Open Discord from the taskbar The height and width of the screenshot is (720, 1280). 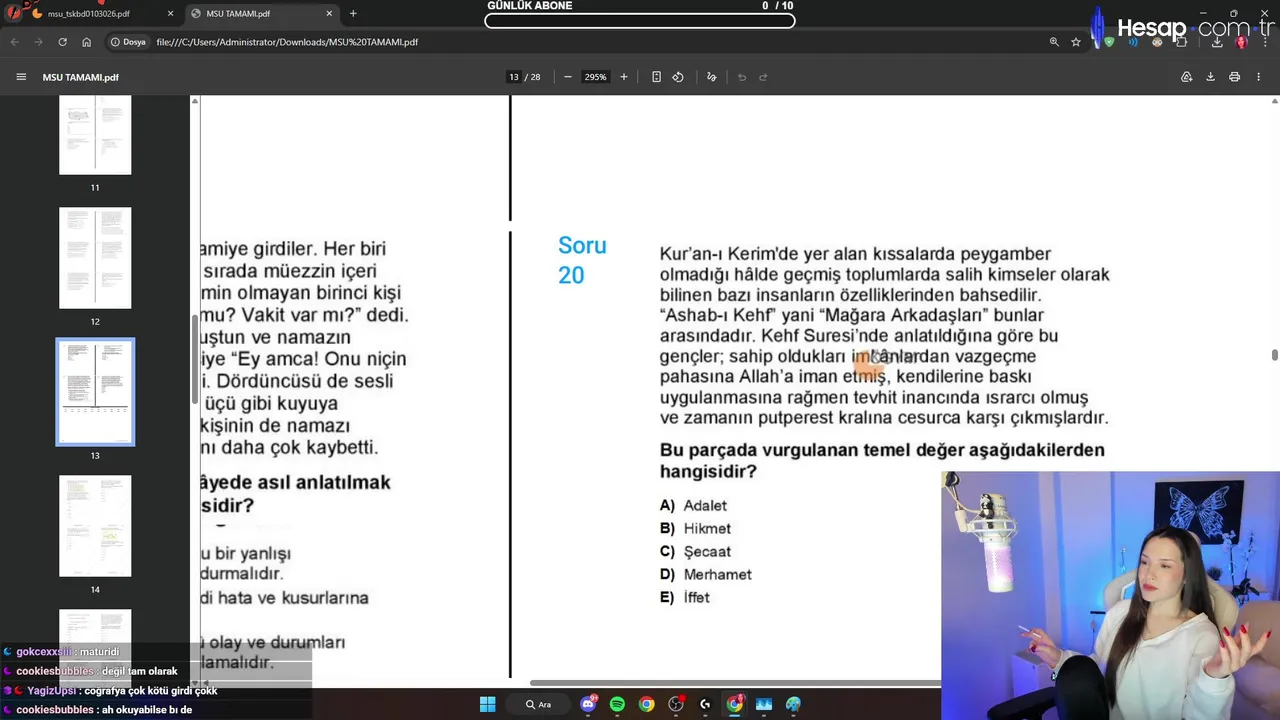pos(588,704)
